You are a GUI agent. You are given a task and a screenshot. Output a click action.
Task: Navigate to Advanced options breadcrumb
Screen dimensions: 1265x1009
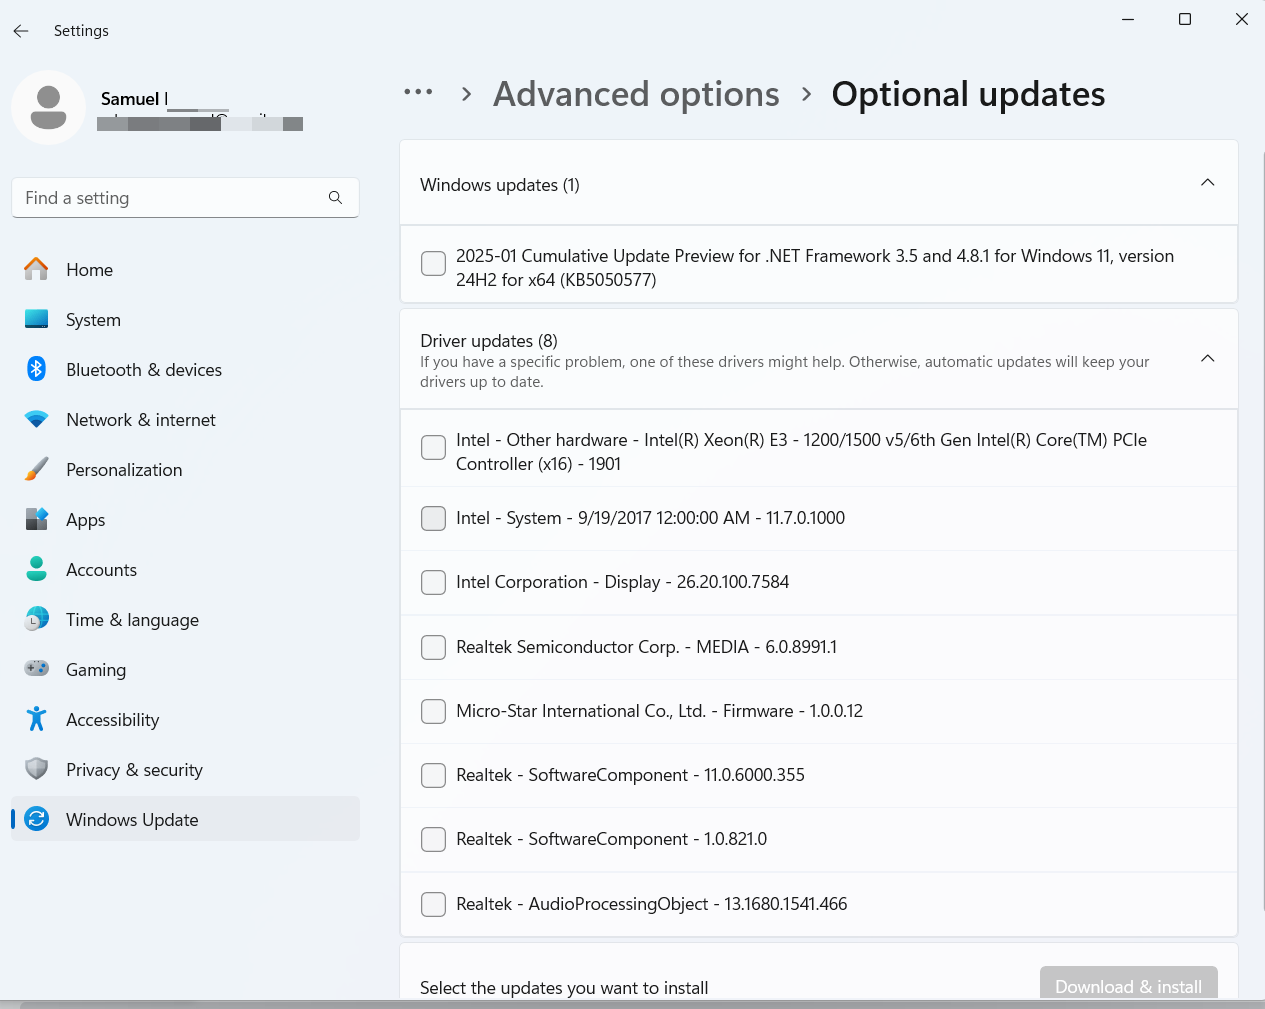[636, 94]
